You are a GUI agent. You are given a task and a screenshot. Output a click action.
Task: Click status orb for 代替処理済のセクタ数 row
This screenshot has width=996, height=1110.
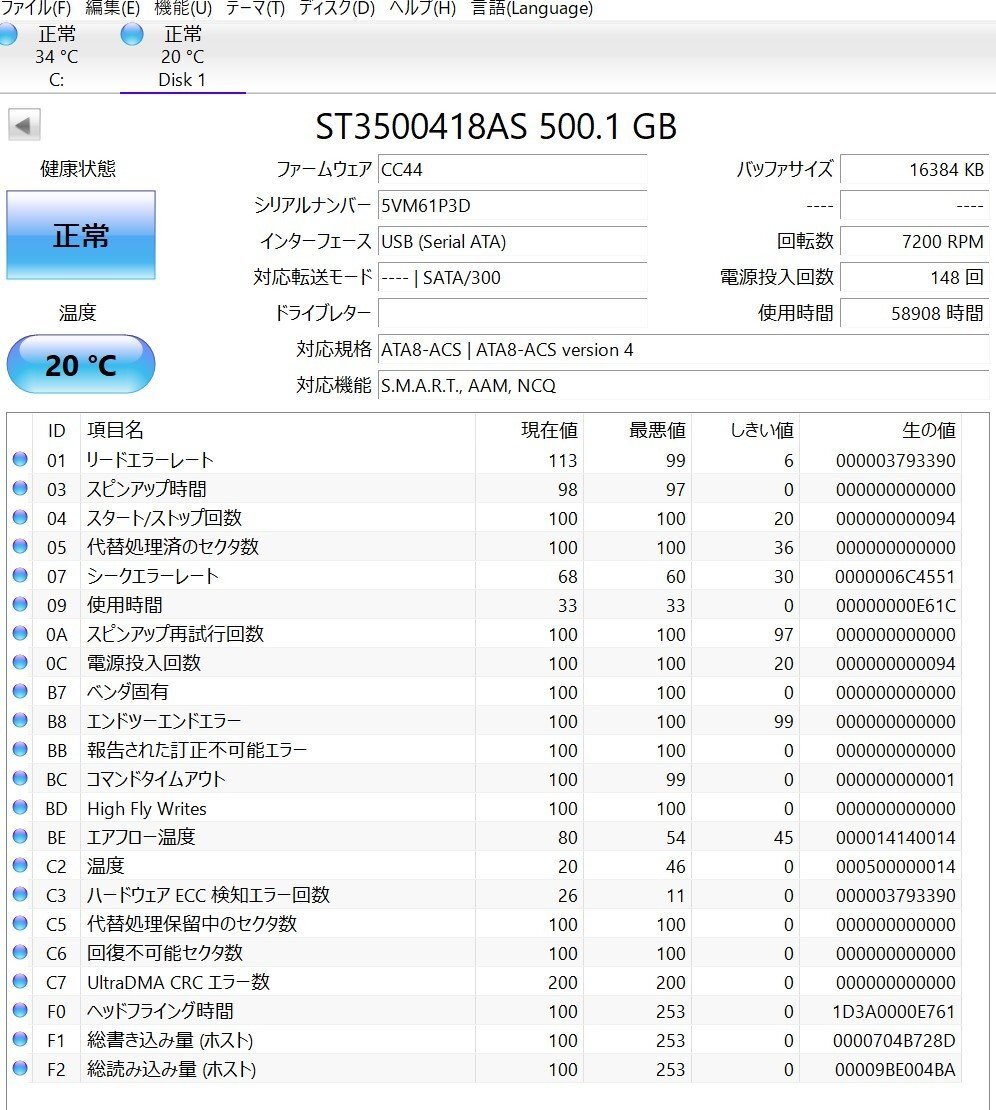tap(20, 547)
